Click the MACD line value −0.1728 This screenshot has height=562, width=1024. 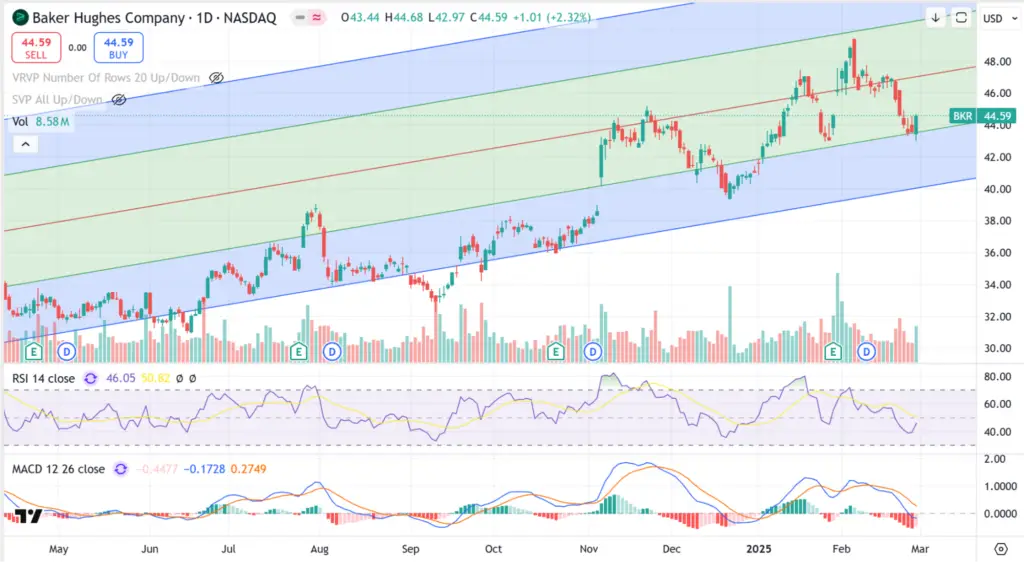click(204, 469)
